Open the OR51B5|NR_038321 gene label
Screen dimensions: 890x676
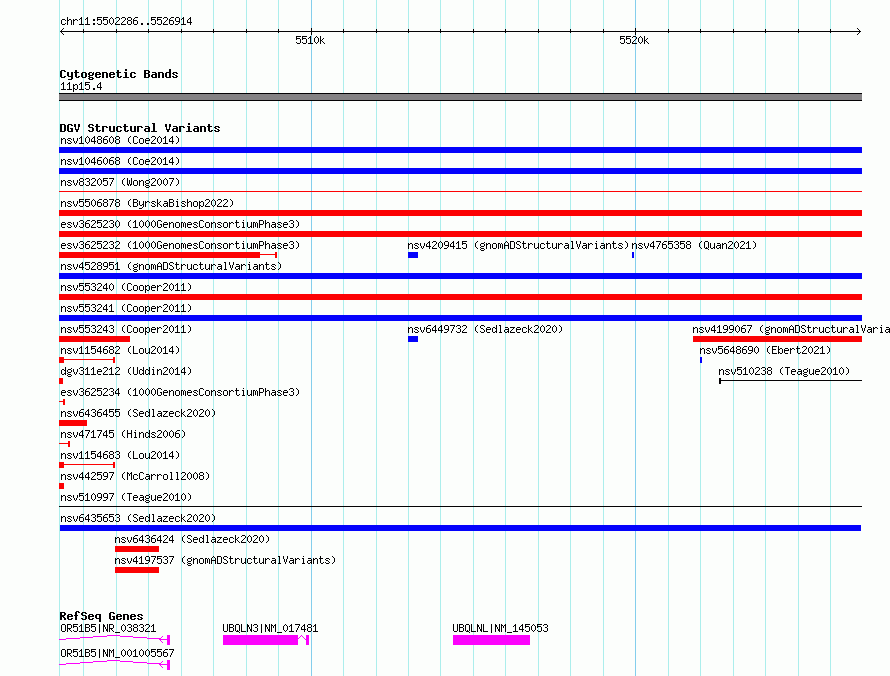tap(108, 628)
